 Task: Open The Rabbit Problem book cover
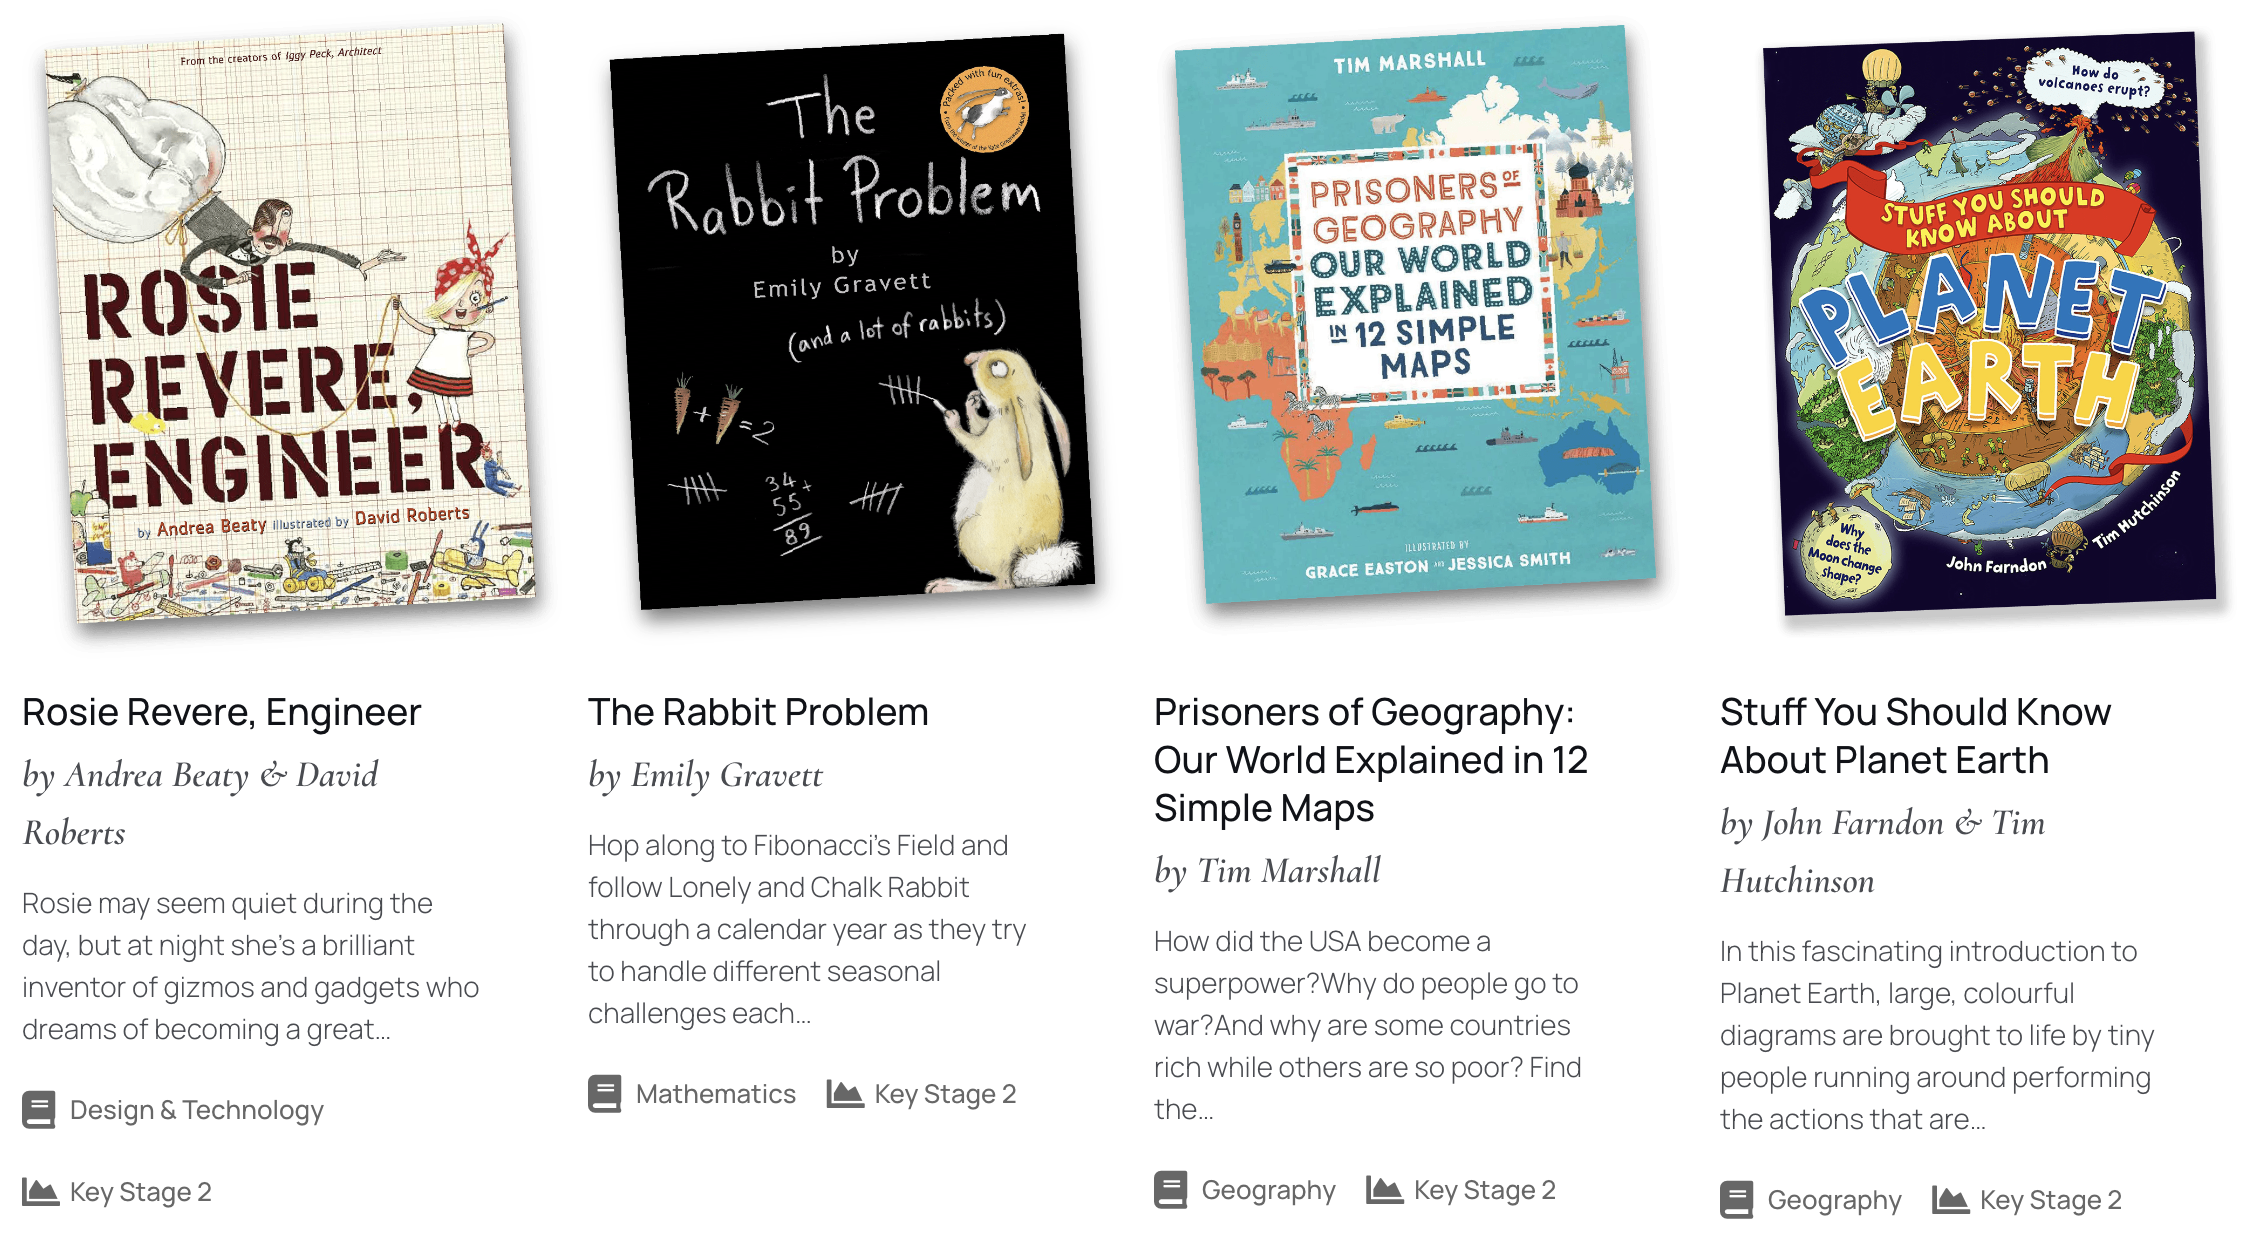pos(852,322)
